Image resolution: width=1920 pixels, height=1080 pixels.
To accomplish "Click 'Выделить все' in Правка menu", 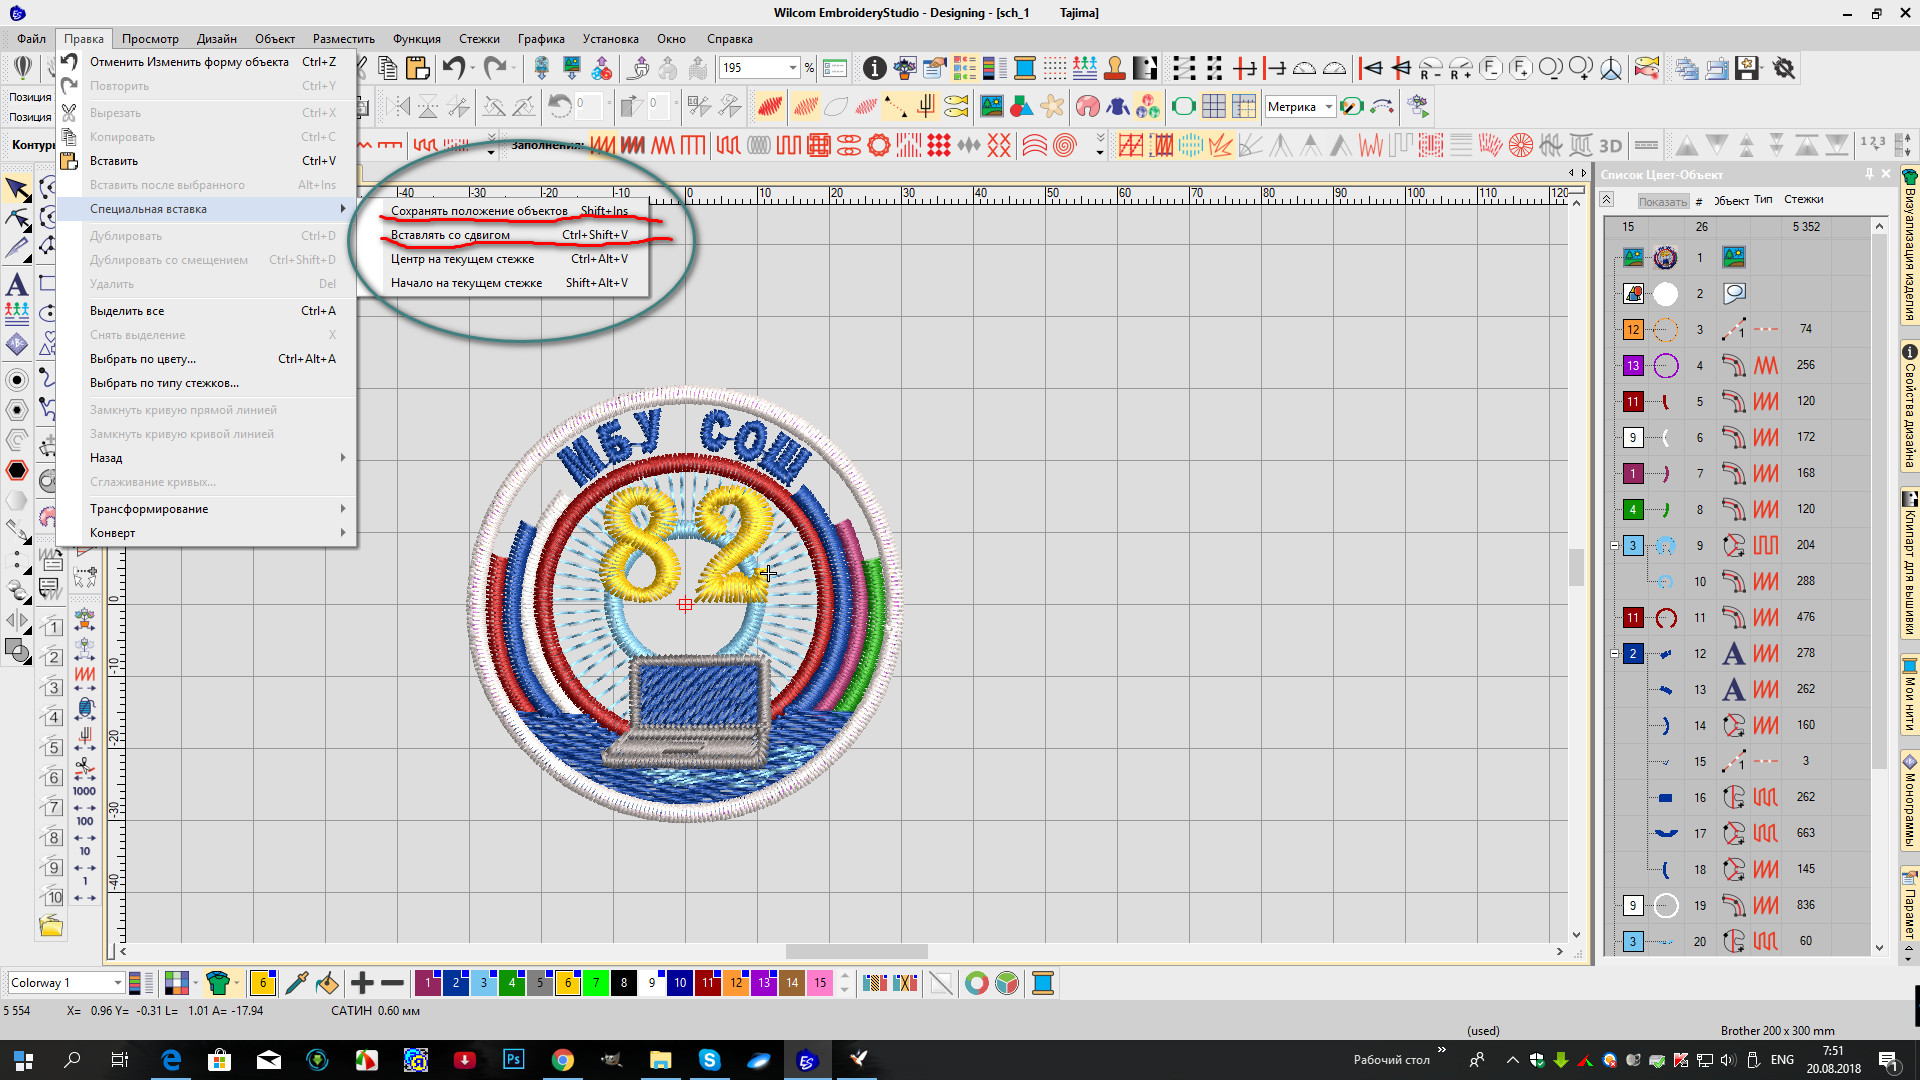I will coord(127,311).
